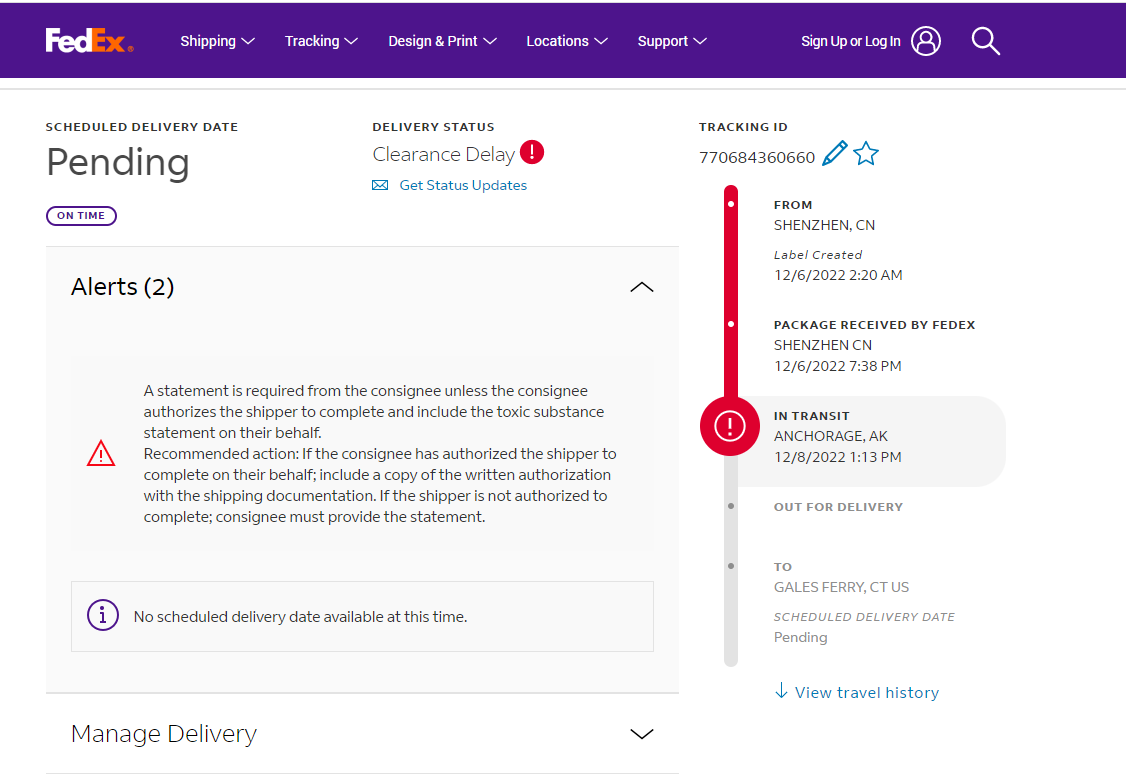
Task: Click the destination timeline dot beside TO
Action: coord(731,566)
